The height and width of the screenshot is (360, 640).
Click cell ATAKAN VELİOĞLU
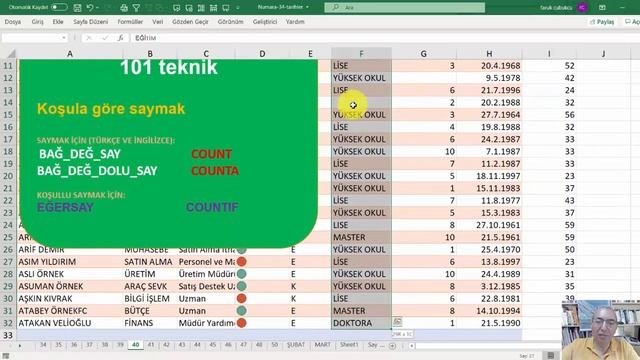70,323
